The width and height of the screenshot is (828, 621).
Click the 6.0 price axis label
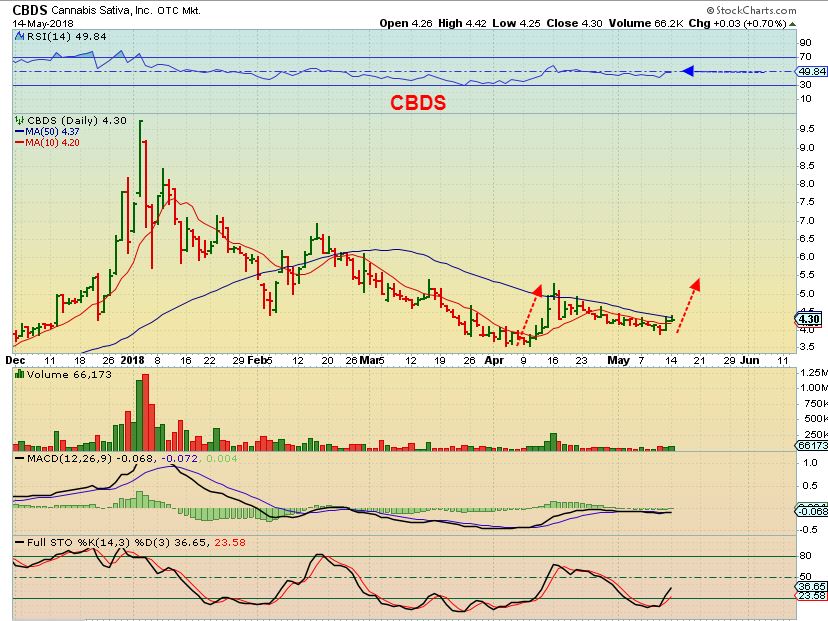point(807,257)
